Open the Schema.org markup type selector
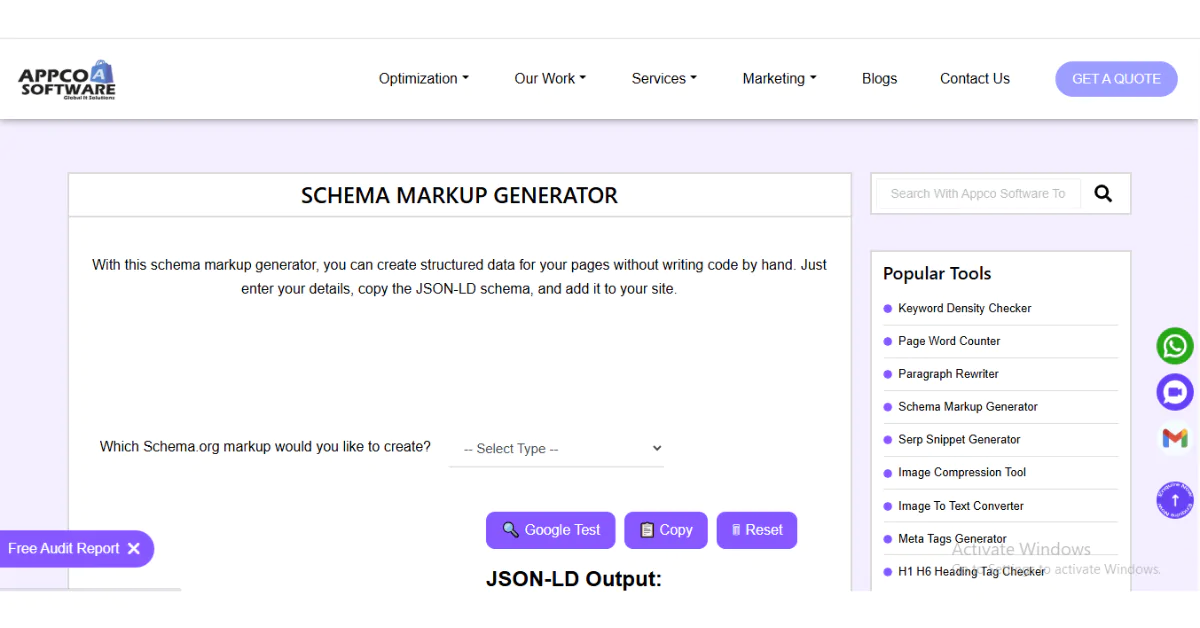 [556, 448]
